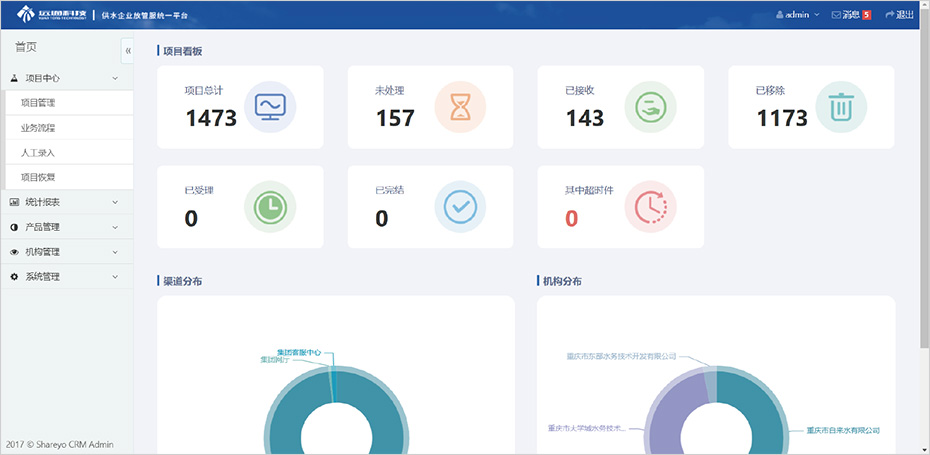Screen dimensions: 930x455
Task: Click the 已受理 count 0
Action: [191, 218]
